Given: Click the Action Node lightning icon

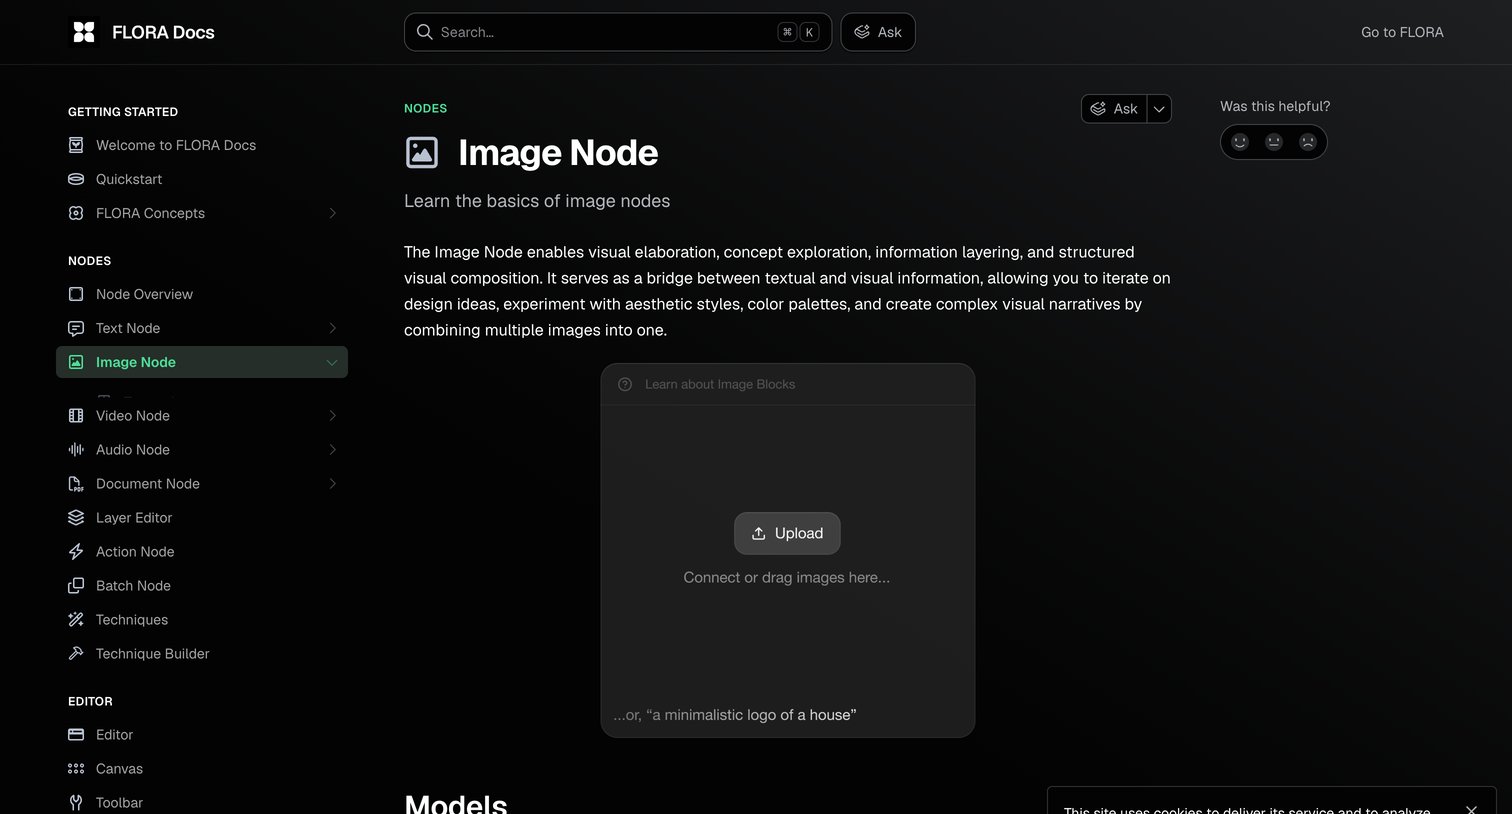Looking at the screenshot, I should (76, 552).
